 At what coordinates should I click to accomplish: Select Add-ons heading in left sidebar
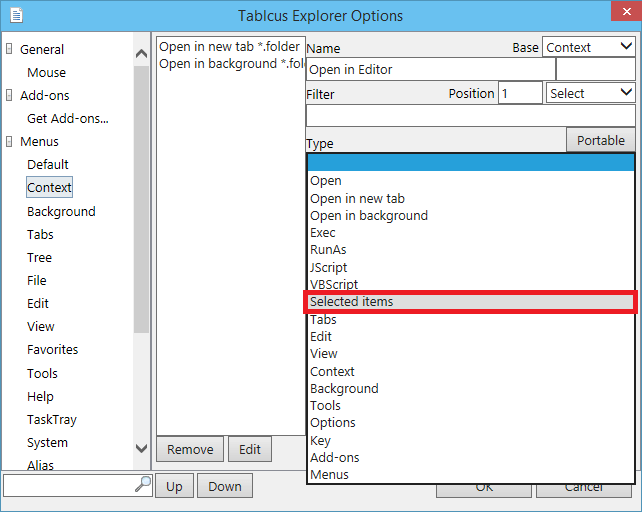pos(45,95)
